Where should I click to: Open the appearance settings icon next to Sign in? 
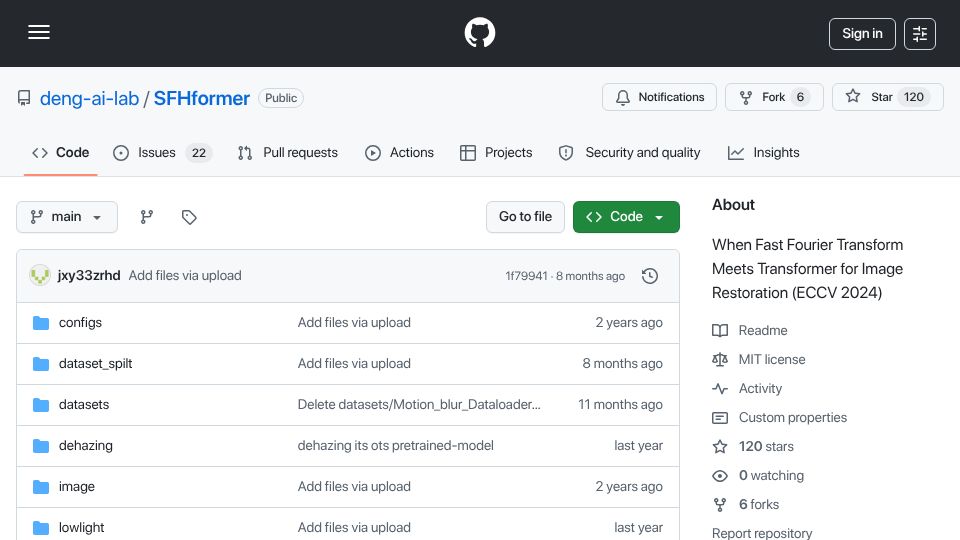[920, 34]
